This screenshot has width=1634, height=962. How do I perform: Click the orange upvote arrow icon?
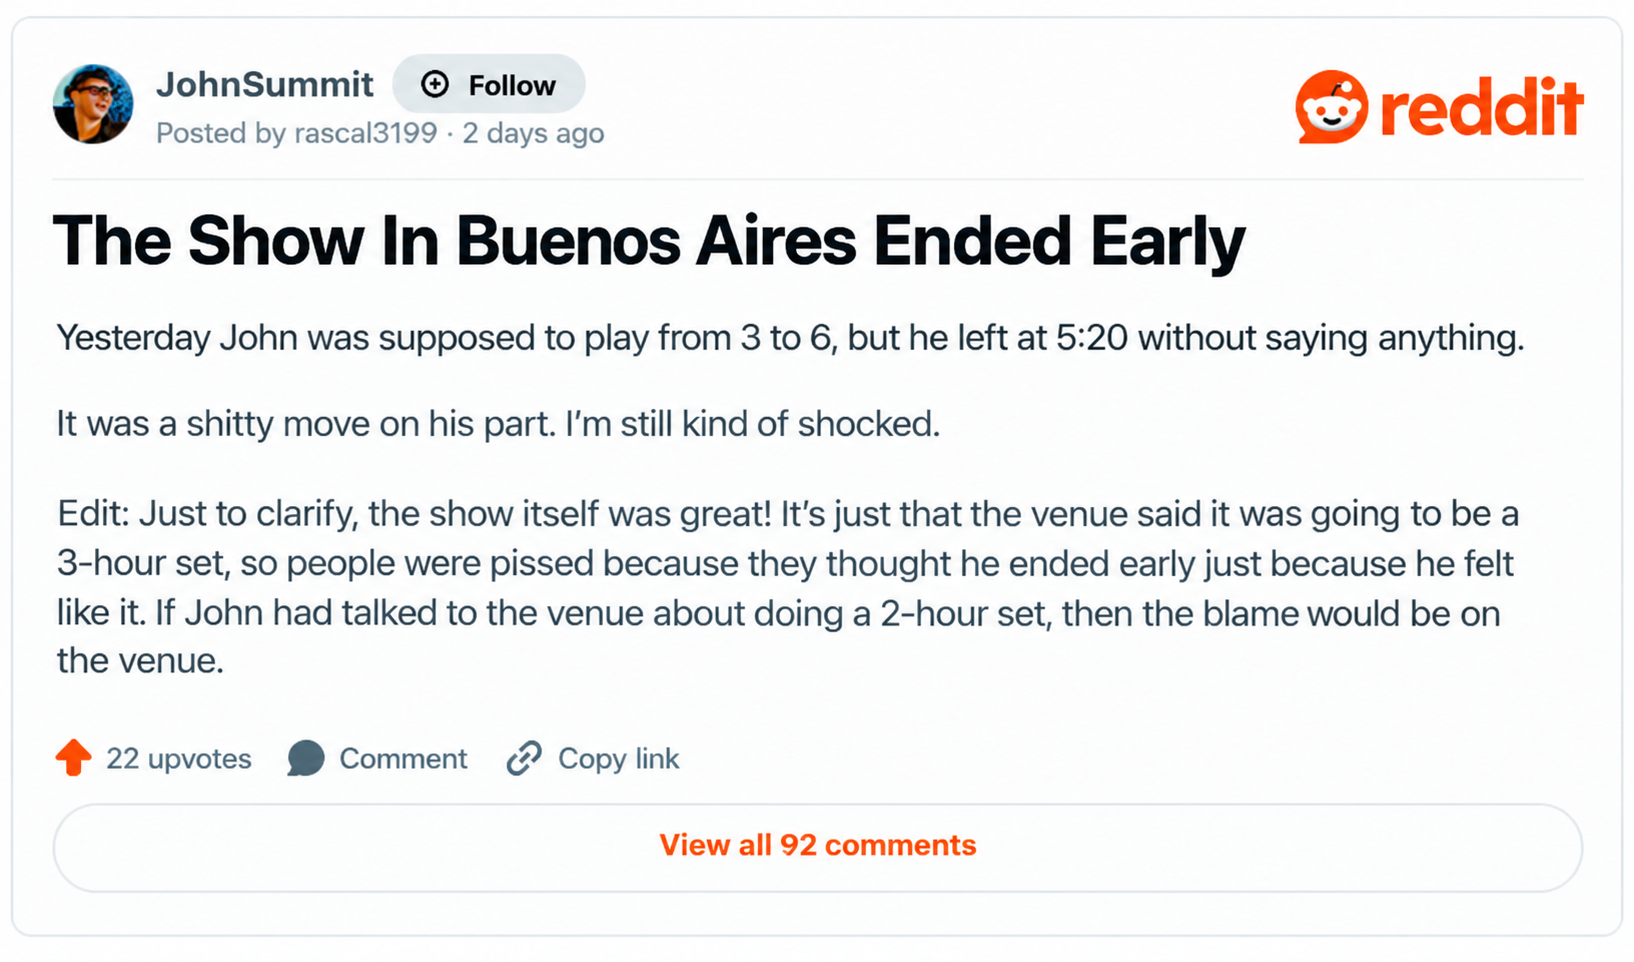click(x=74, y=758)
